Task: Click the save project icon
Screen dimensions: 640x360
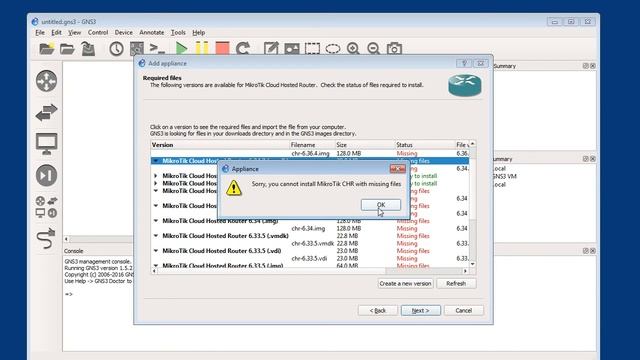Action: (88, 49)
